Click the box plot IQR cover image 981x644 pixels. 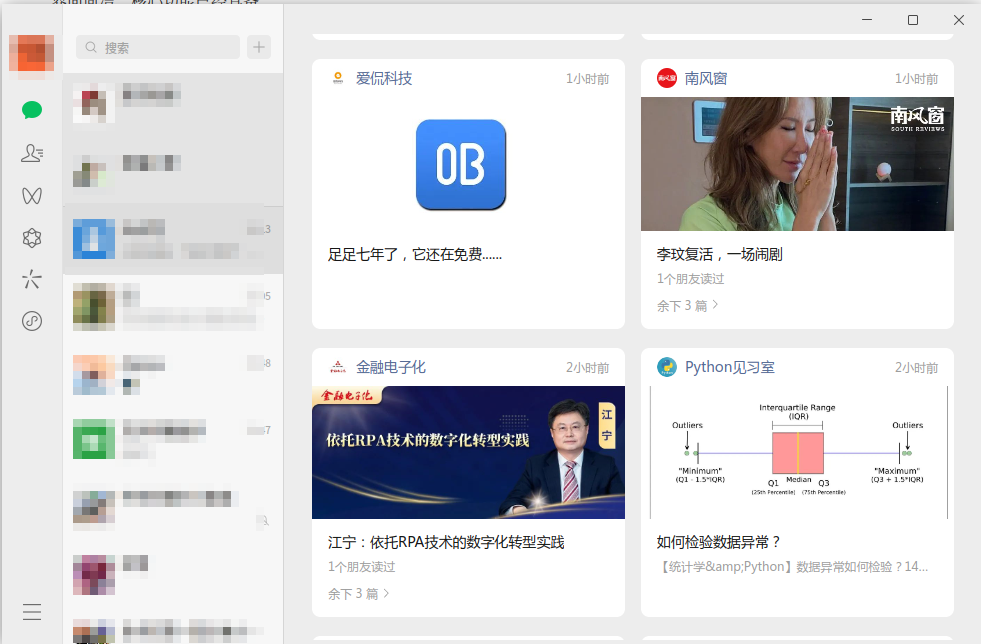(x=797, y=452)
